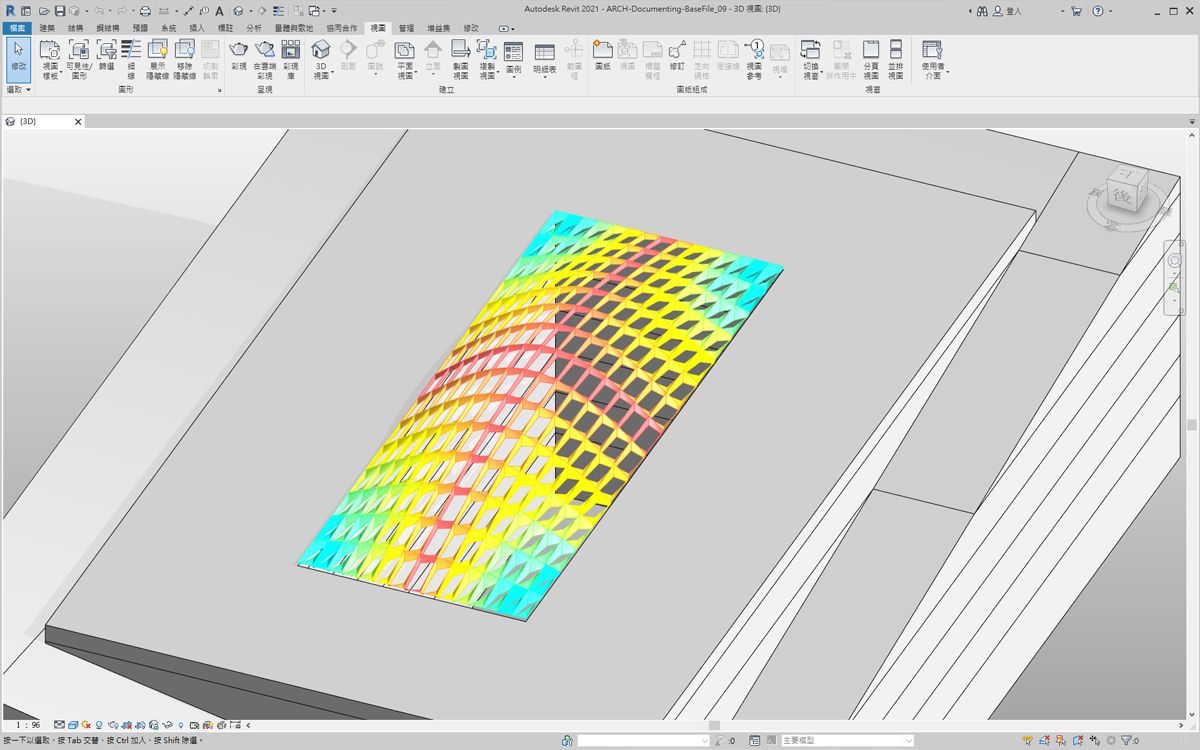Click 分頁視圖 (Tab Views)
Image resolution: width=1200 pixels, height=750 pixels.
871,60
